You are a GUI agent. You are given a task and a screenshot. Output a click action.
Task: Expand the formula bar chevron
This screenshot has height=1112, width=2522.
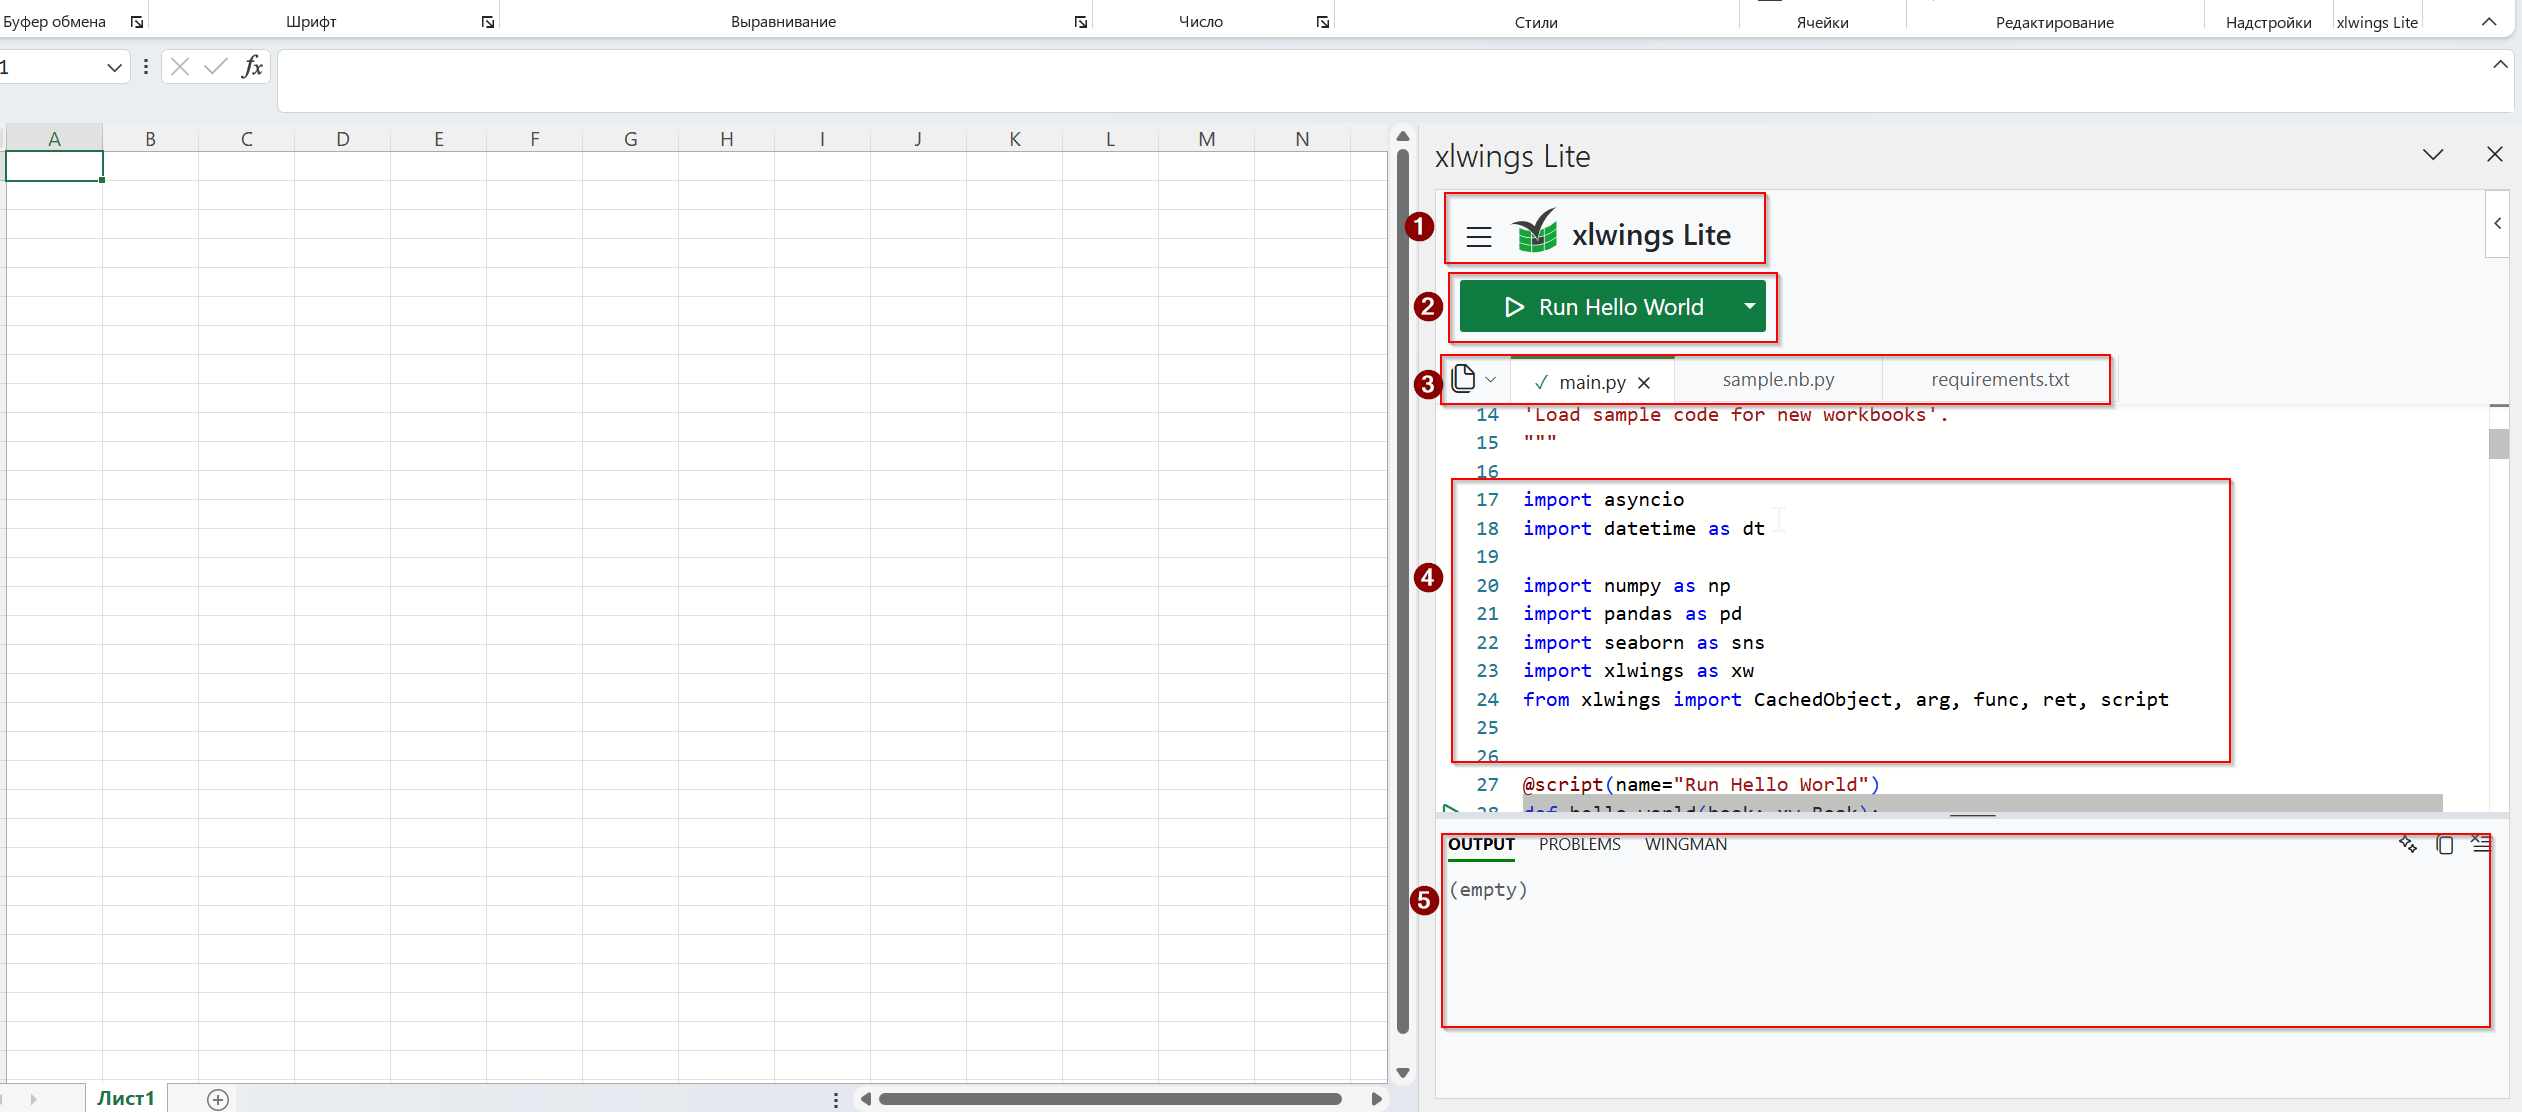[x=2500, y=64]
